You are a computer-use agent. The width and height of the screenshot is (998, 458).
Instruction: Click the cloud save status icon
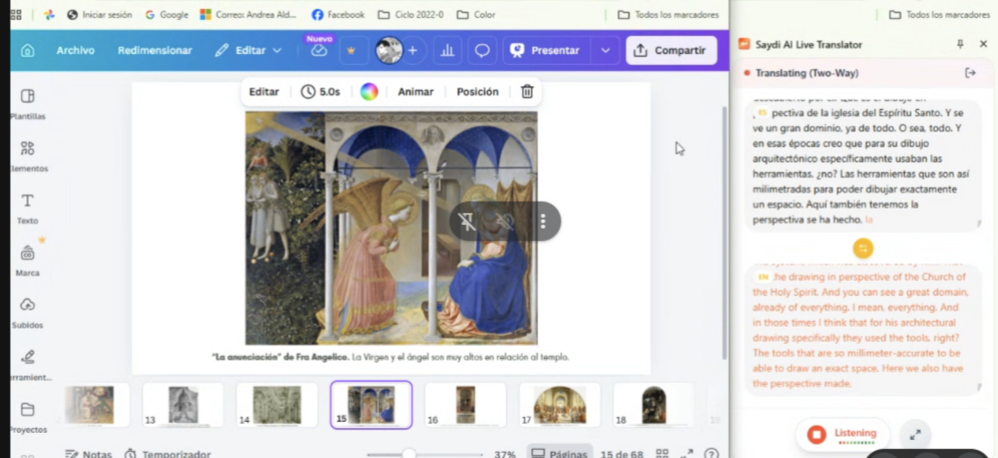pos(319,51)
